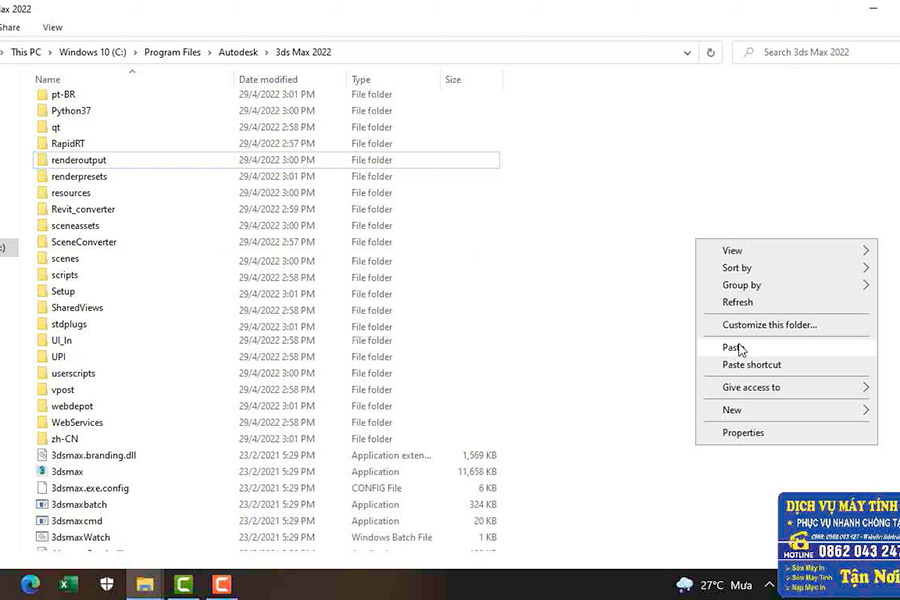Navigate to Windows 10 (C:) breadcrumb
Screen dimensions: 900x600
coord(92,52)
